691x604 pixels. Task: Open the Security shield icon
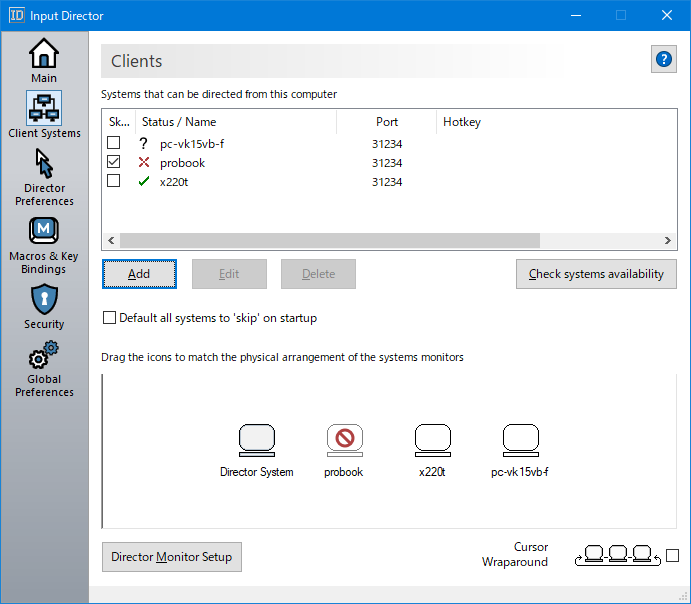[44, 299]
